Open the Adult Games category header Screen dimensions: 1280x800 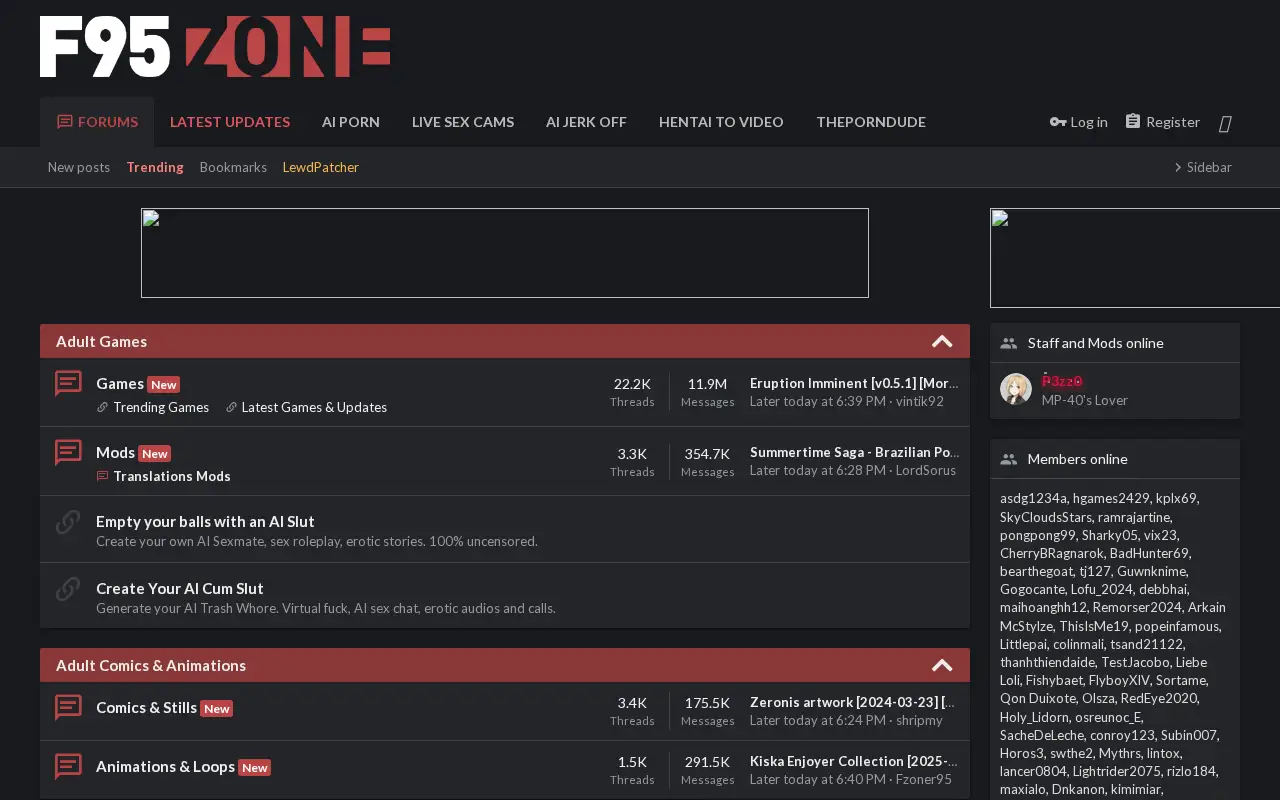pyautogui.click(x=101, y=341)
